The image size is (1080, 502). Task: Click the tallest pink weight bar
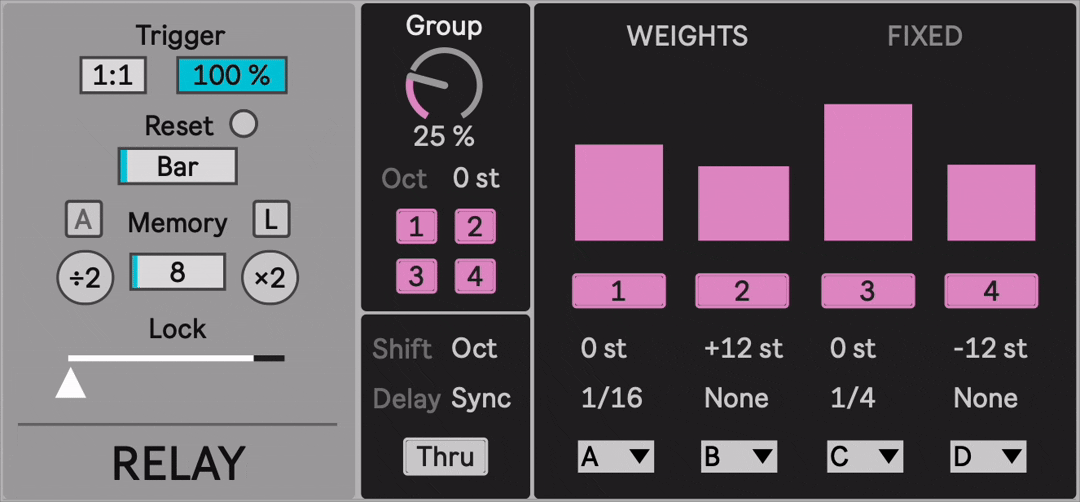point(867,172)
